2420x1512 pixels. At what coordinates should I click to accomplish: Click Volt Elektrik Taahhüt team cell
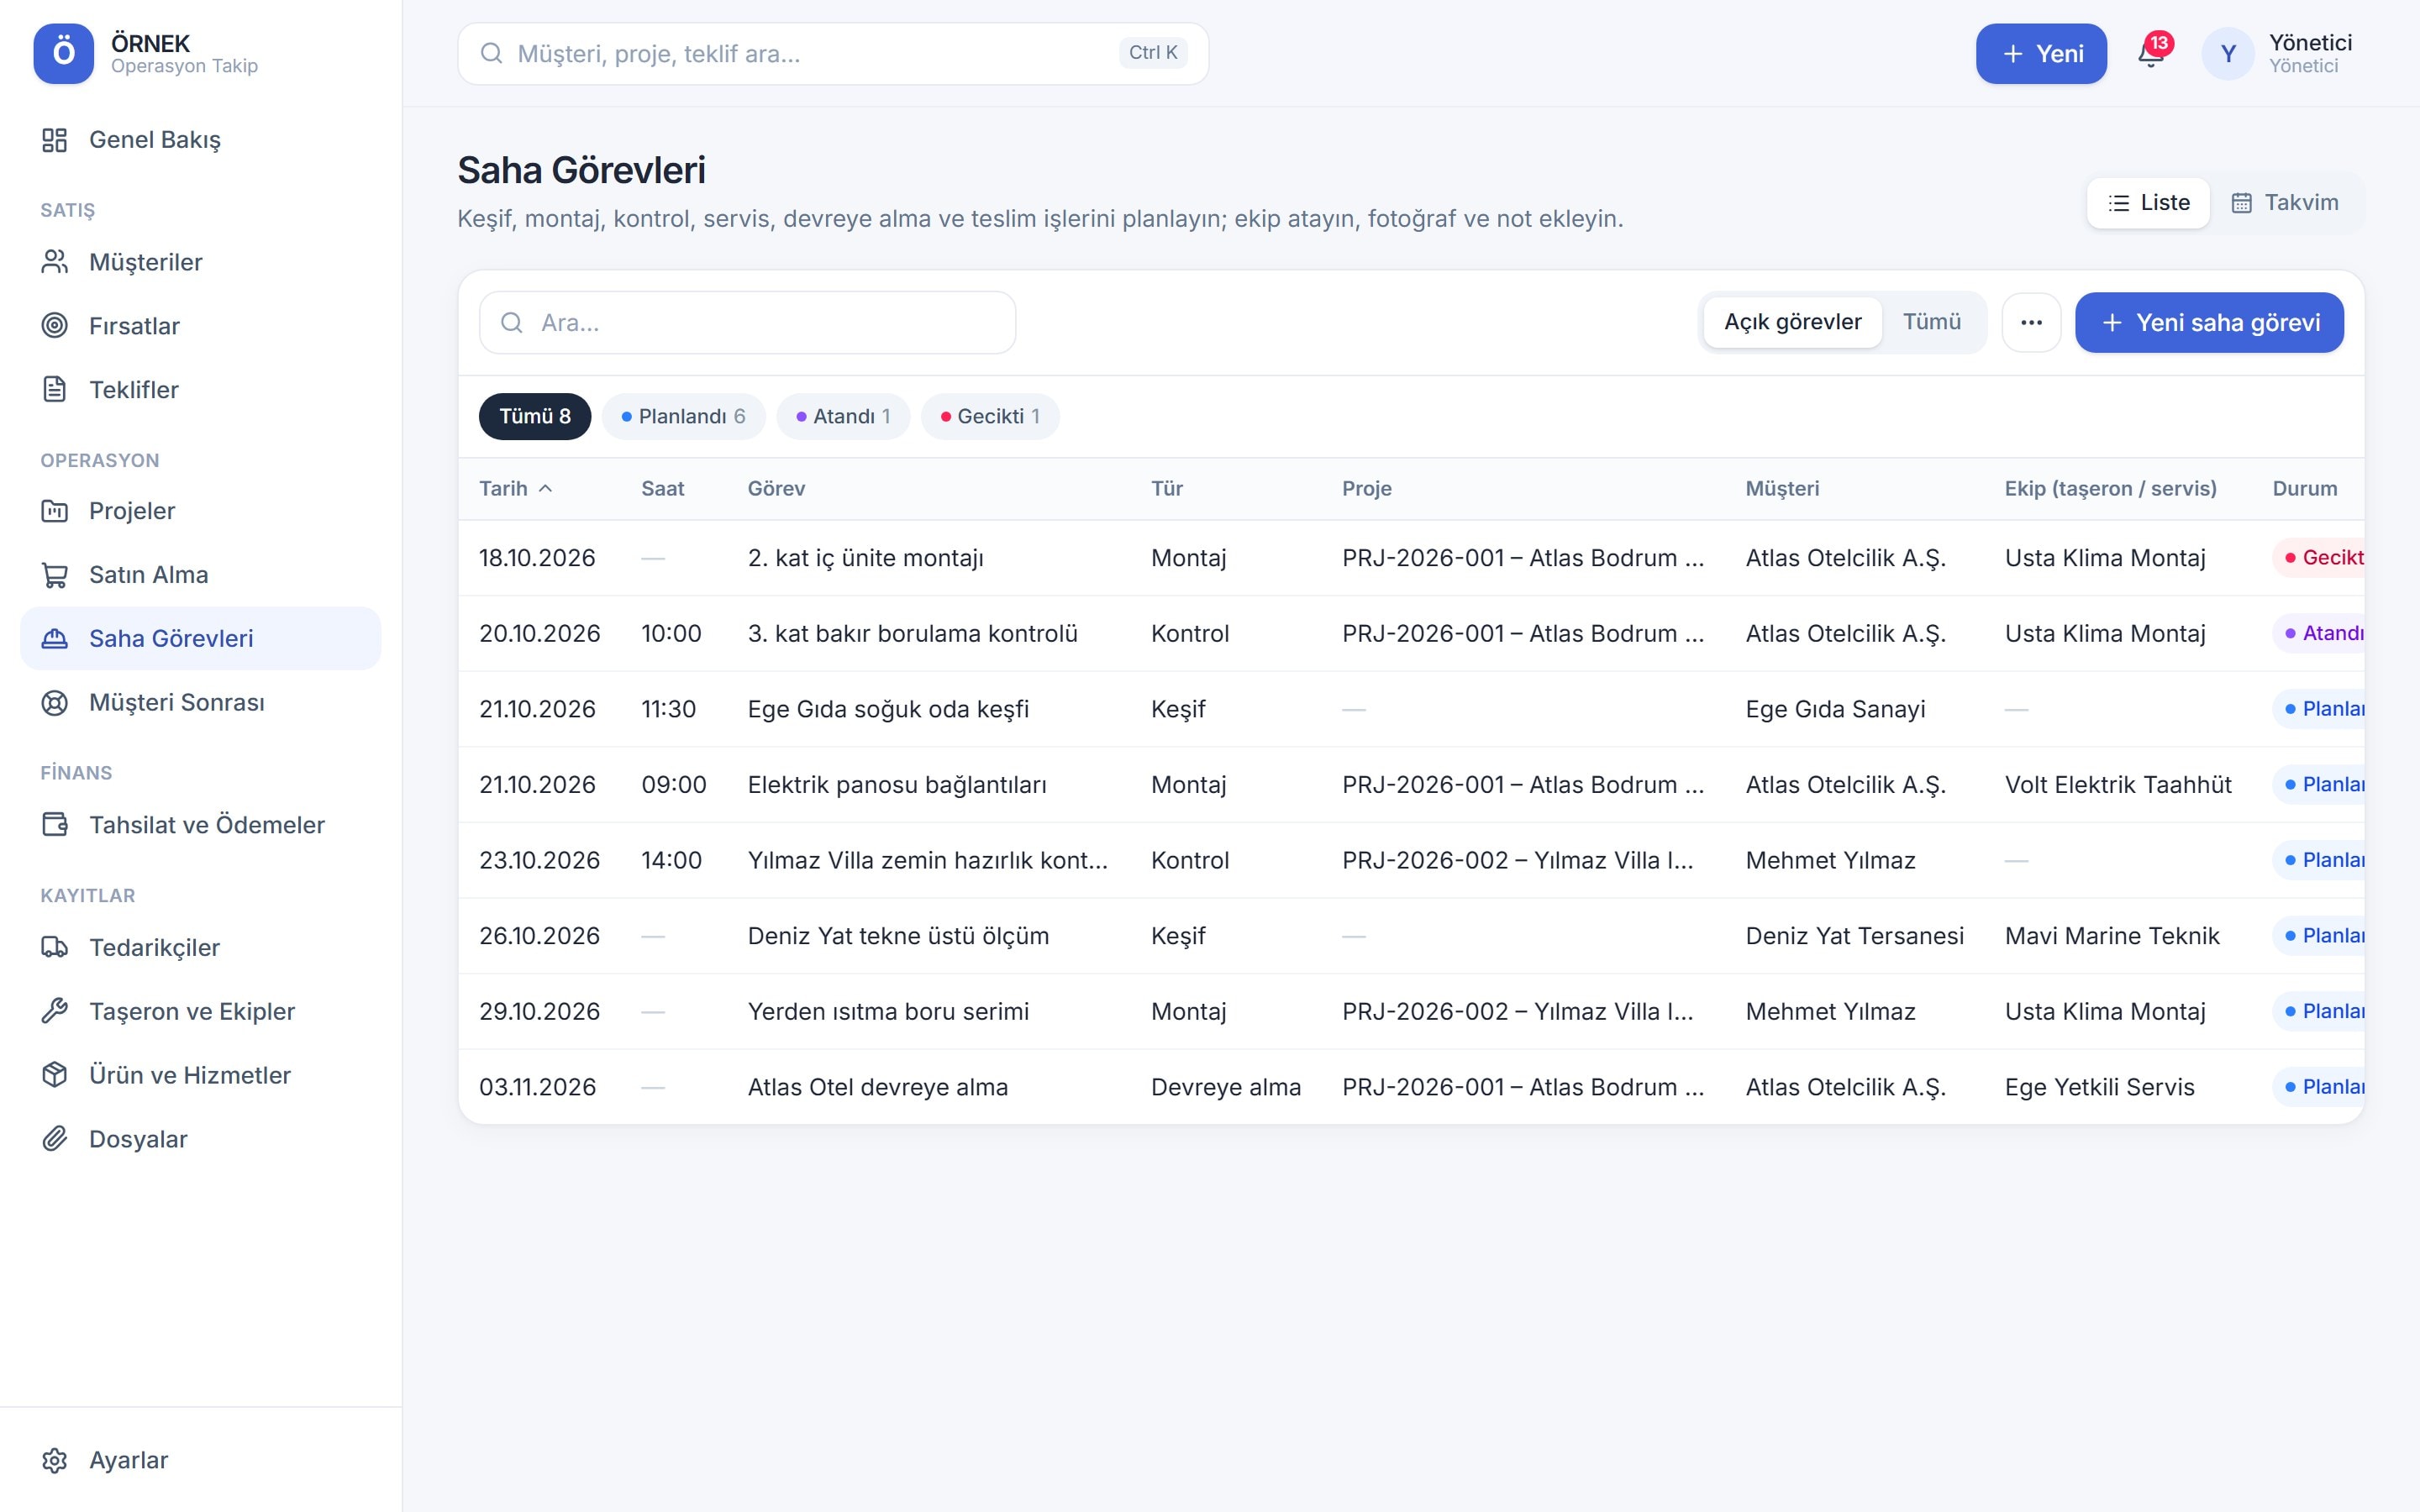click(2118, 785)
